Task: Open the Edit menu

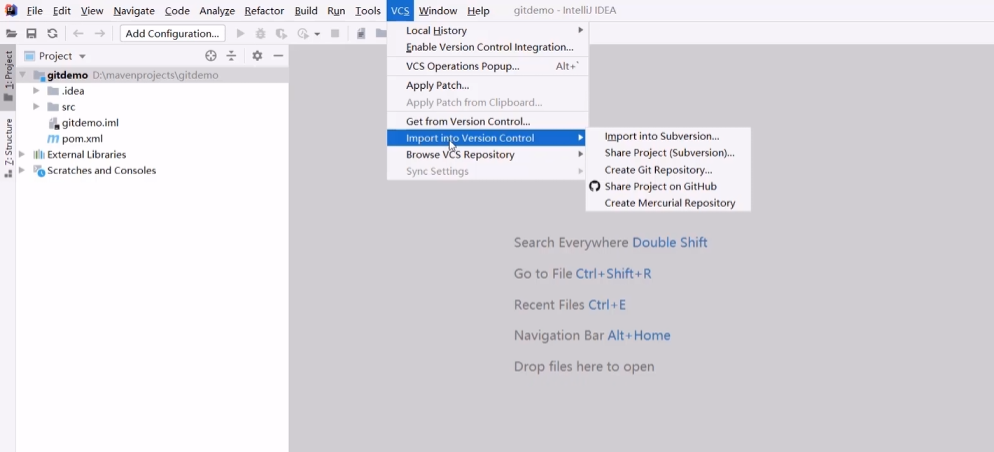Action: (61, 11)
